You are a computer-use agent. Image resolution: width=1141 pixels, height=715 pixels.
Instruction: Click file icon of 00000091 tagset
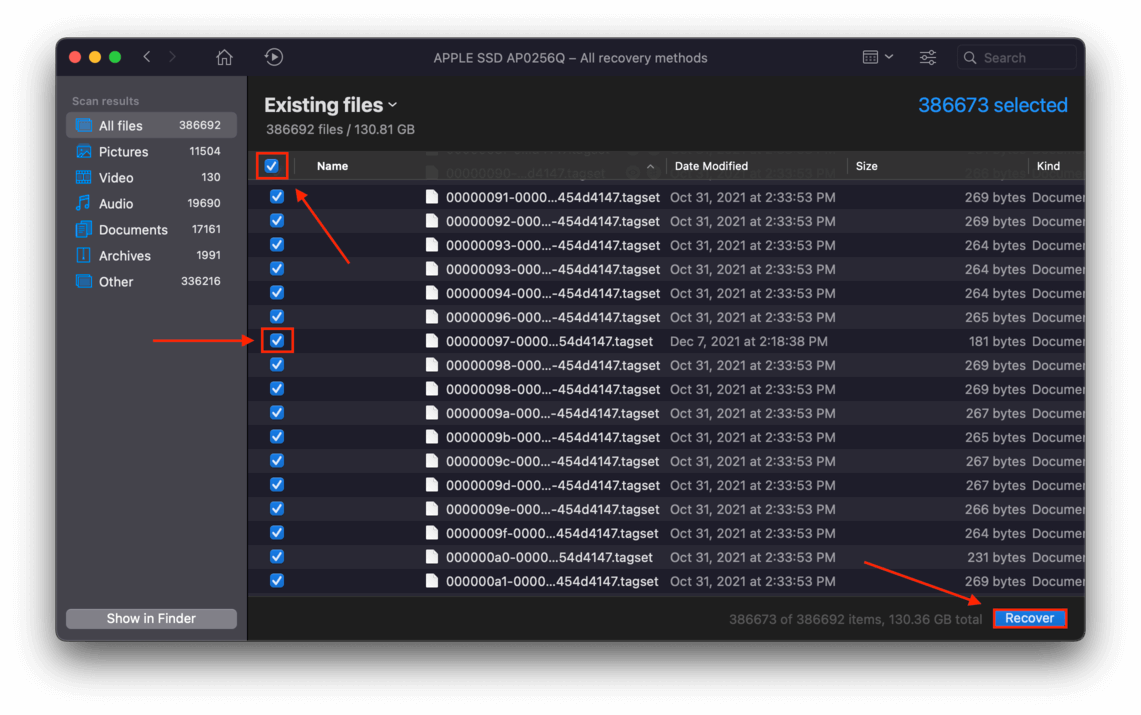tap(432, 196)
